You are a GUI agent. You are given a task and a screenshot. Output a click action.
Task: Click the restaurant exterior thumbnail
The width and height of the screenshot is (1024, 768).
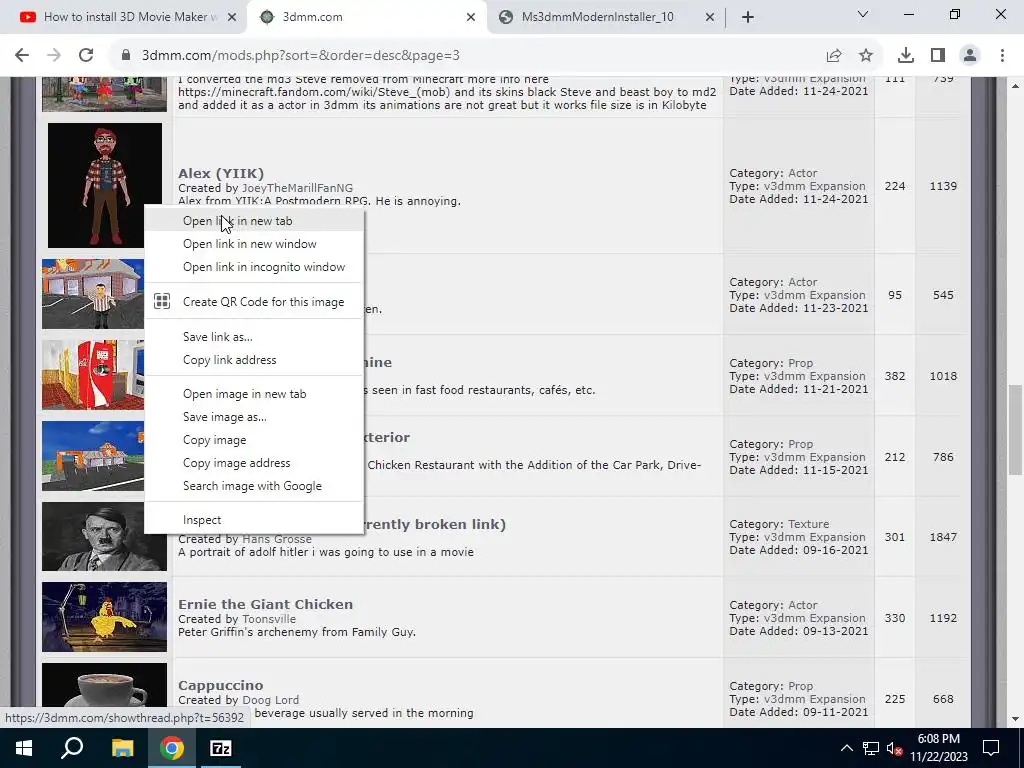pyautogui.click(x=93, y=456)
